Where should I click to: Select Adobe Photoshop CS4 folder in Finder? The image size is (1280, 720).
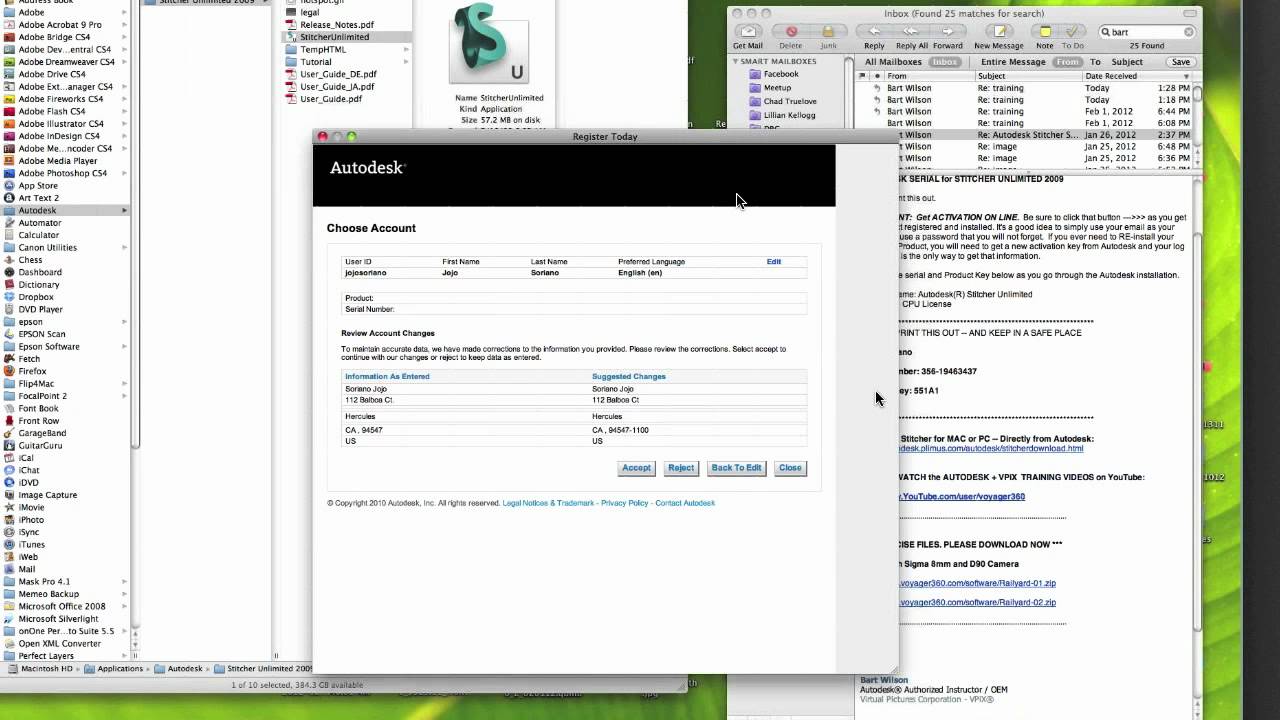tap(62, 173)
